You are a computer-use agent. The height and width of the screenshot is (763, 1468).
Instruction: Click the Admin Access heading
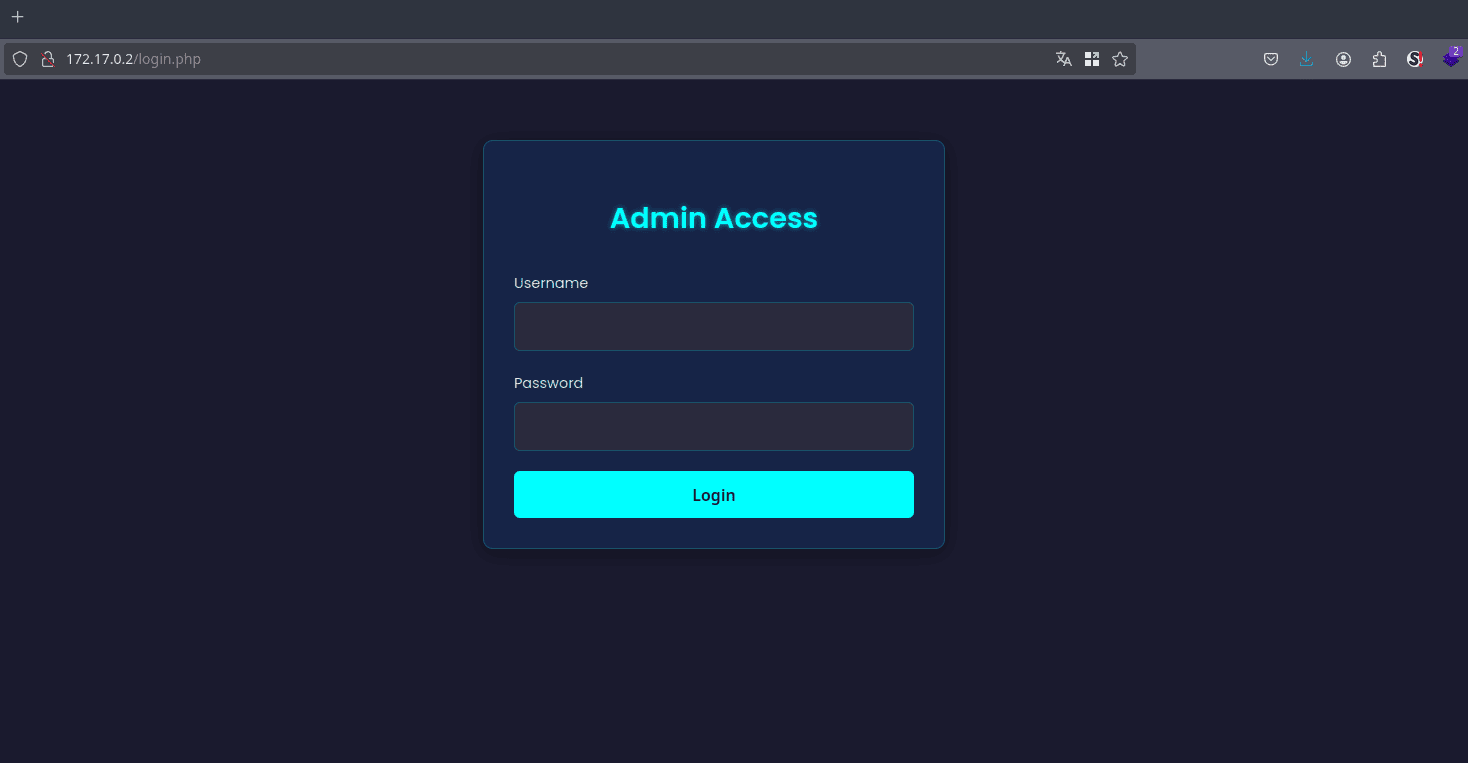[x=713, y=218]
